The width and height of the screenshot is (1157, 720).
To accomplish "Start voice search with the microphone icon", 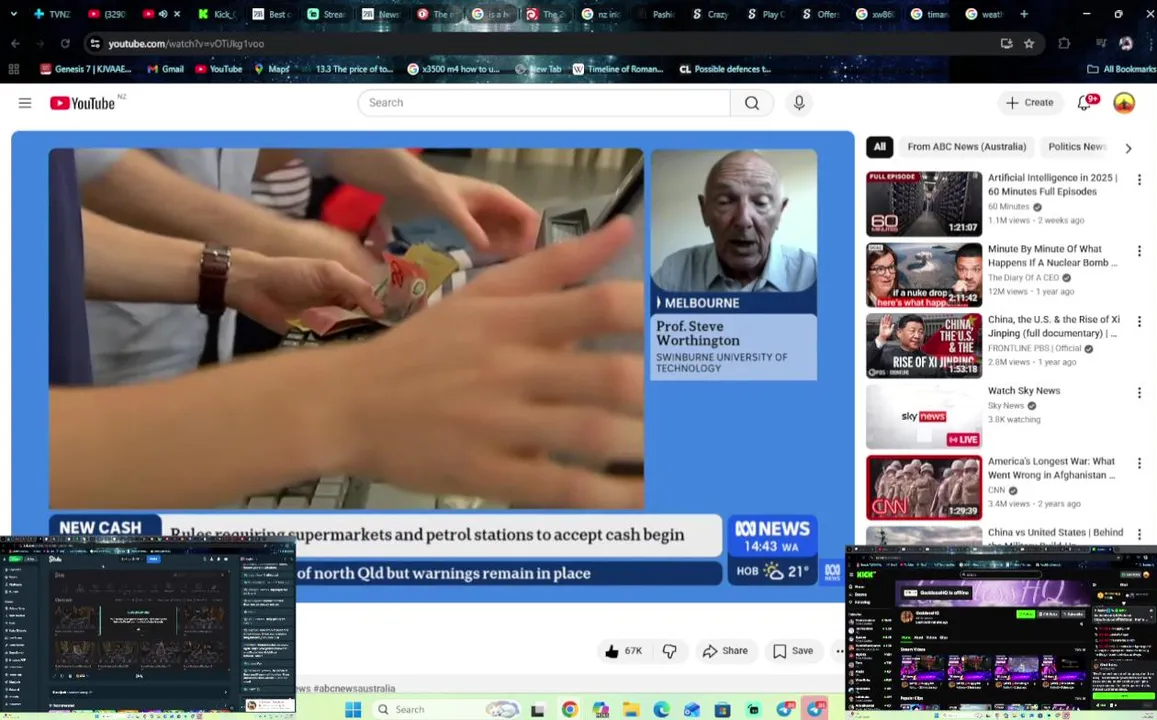I will pyautogui.click(x=798, y=103).
